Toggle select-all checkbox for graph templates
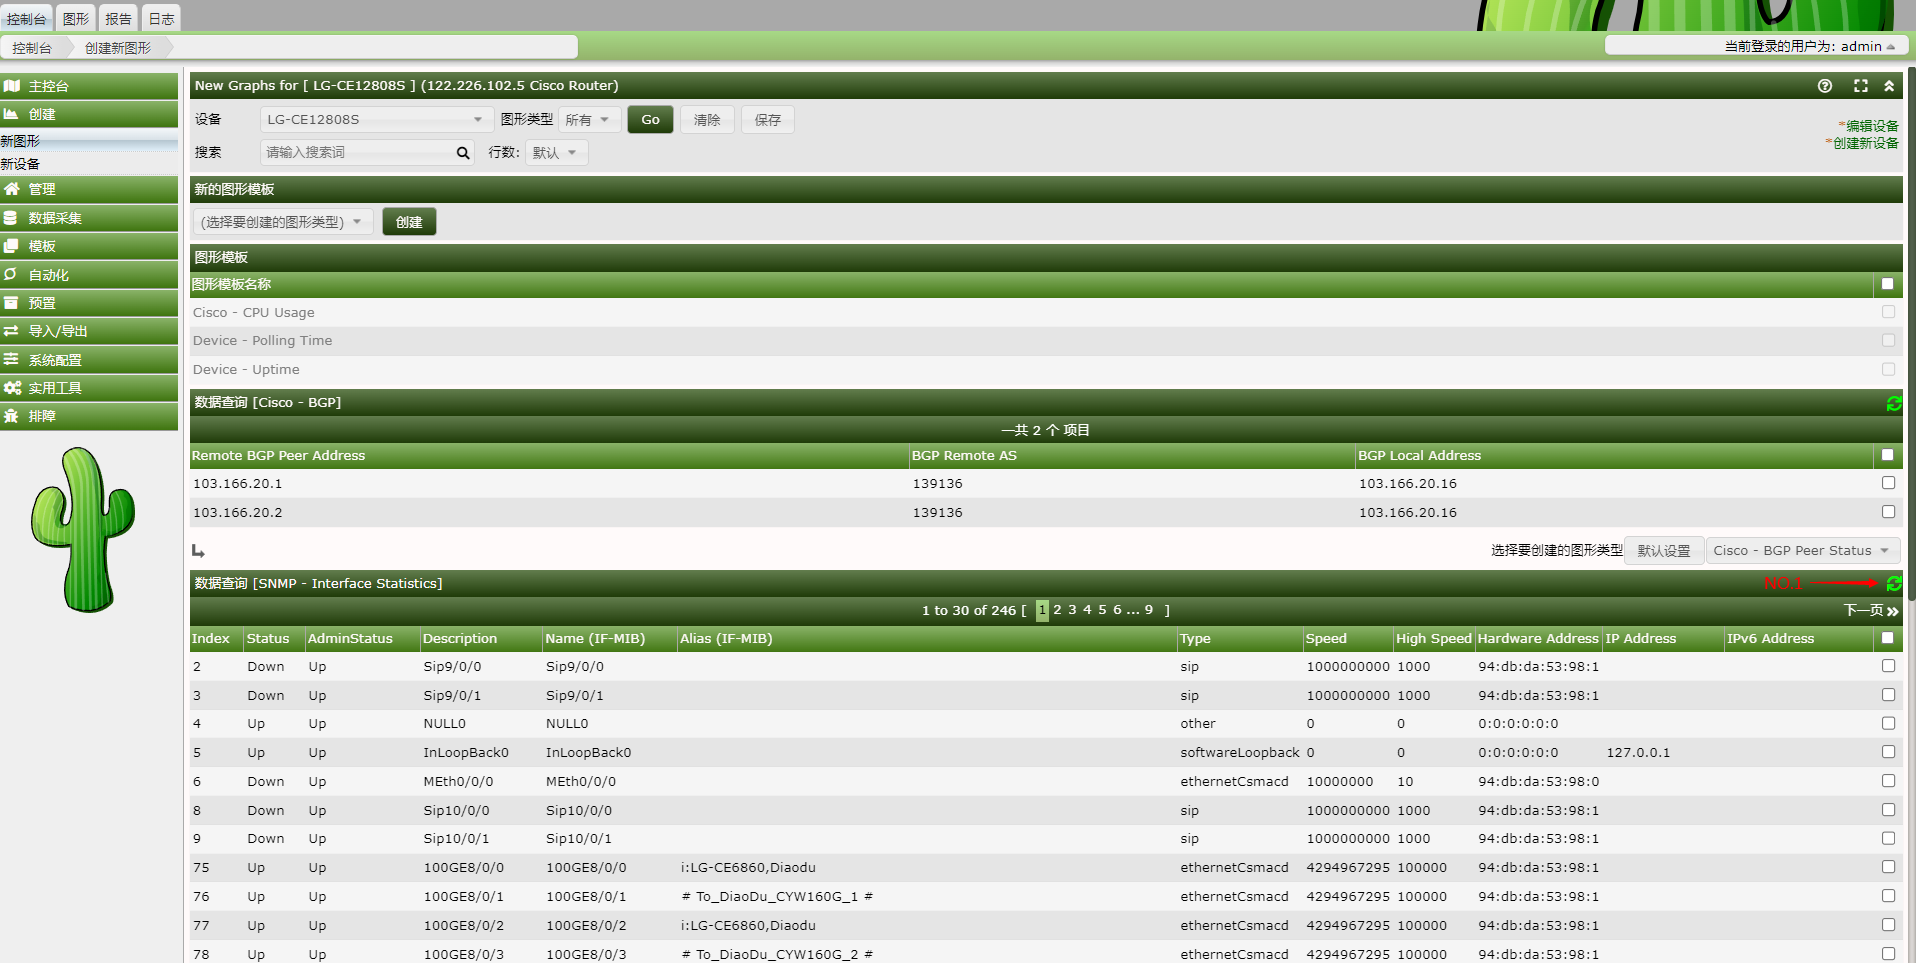 point(1888,284)
